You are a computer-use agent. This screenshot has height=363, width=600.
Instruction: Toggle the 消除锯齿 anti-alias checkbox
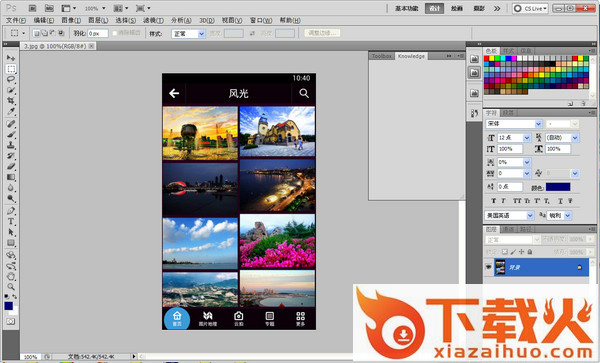(x=114, y=33)
